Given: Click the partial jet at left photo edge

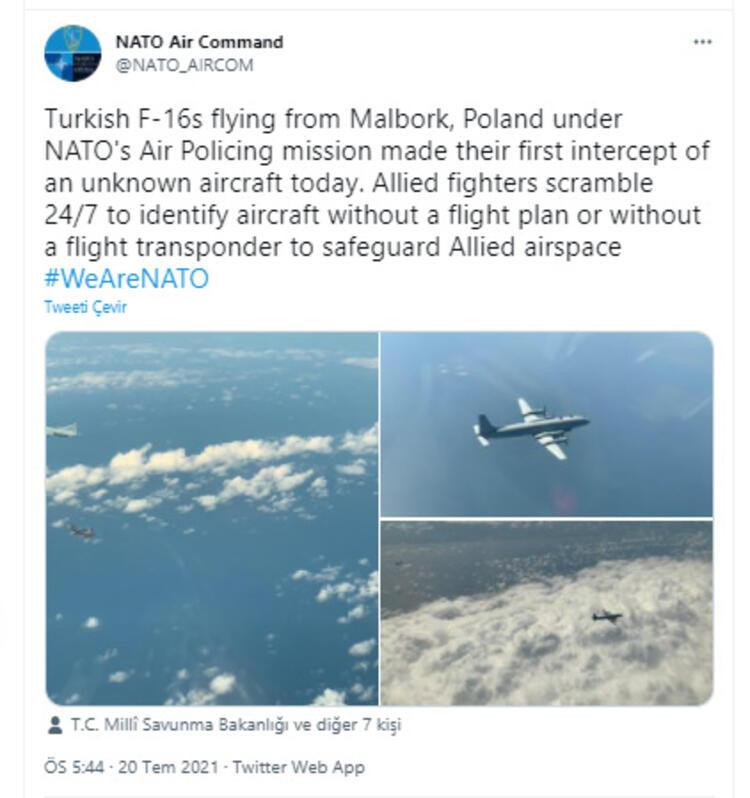Looking at the screenshot, I should click(62, 431).
